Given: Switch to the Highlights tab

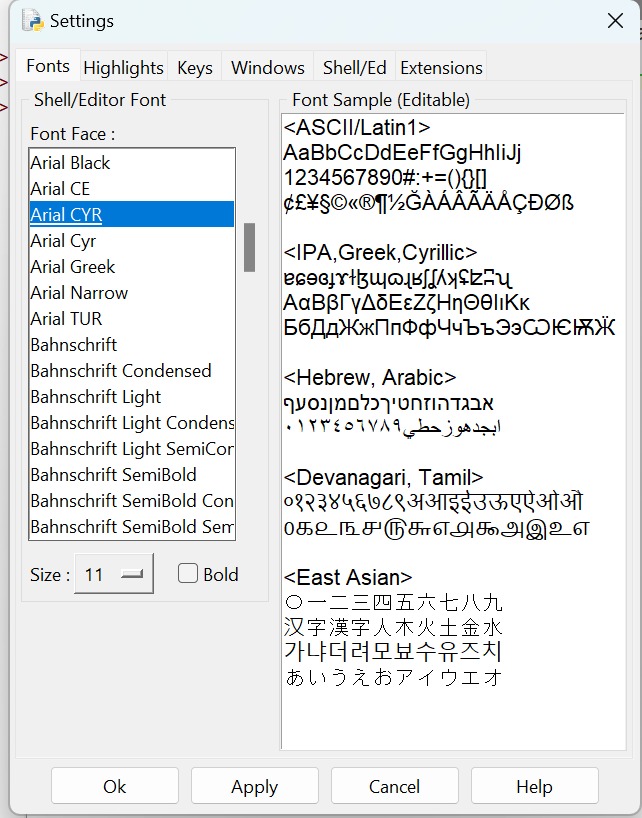Looking at the screenshot, I should [123, 67].
